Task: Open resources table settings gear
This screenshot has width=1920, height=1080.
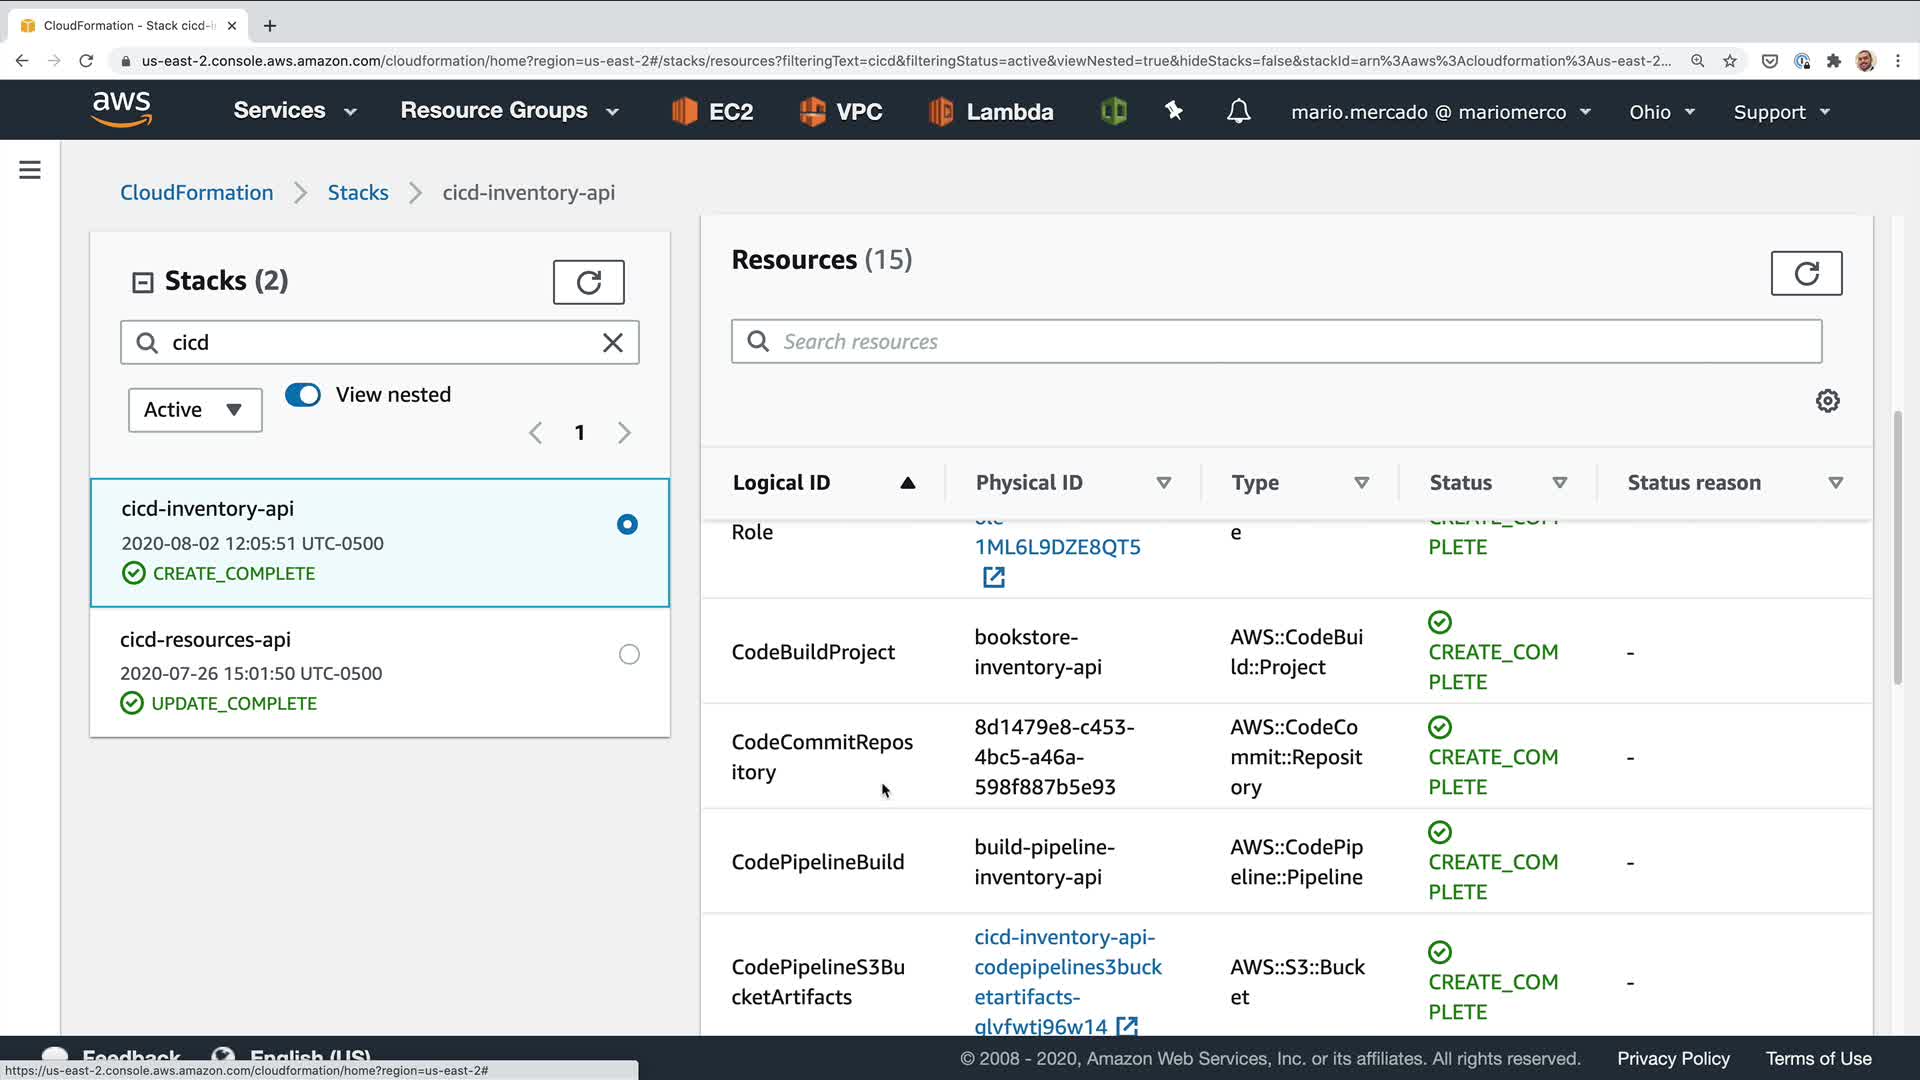Action: (x=1827, y=401)
